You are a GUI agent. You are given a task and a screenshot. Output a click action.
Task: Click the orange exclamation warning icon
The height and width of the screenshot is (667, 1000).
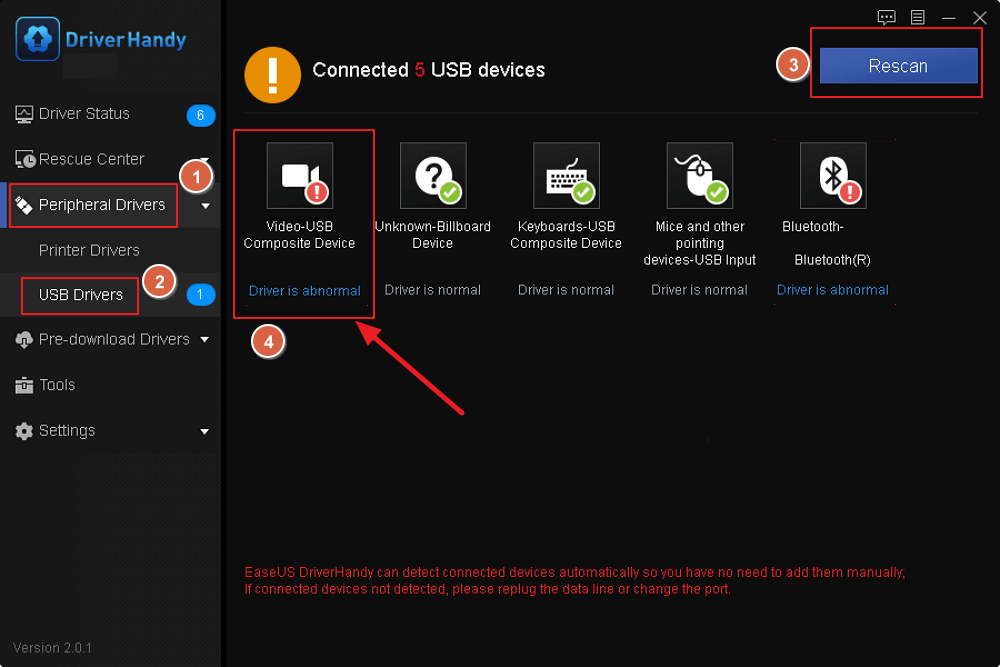[272, 75]
